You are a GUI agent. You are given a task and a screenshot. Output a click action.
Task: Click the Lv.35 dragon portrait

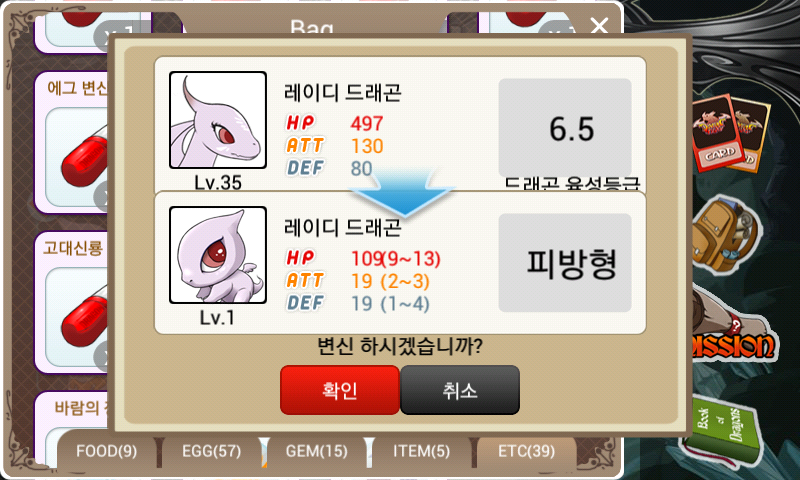tap(218, 120)
